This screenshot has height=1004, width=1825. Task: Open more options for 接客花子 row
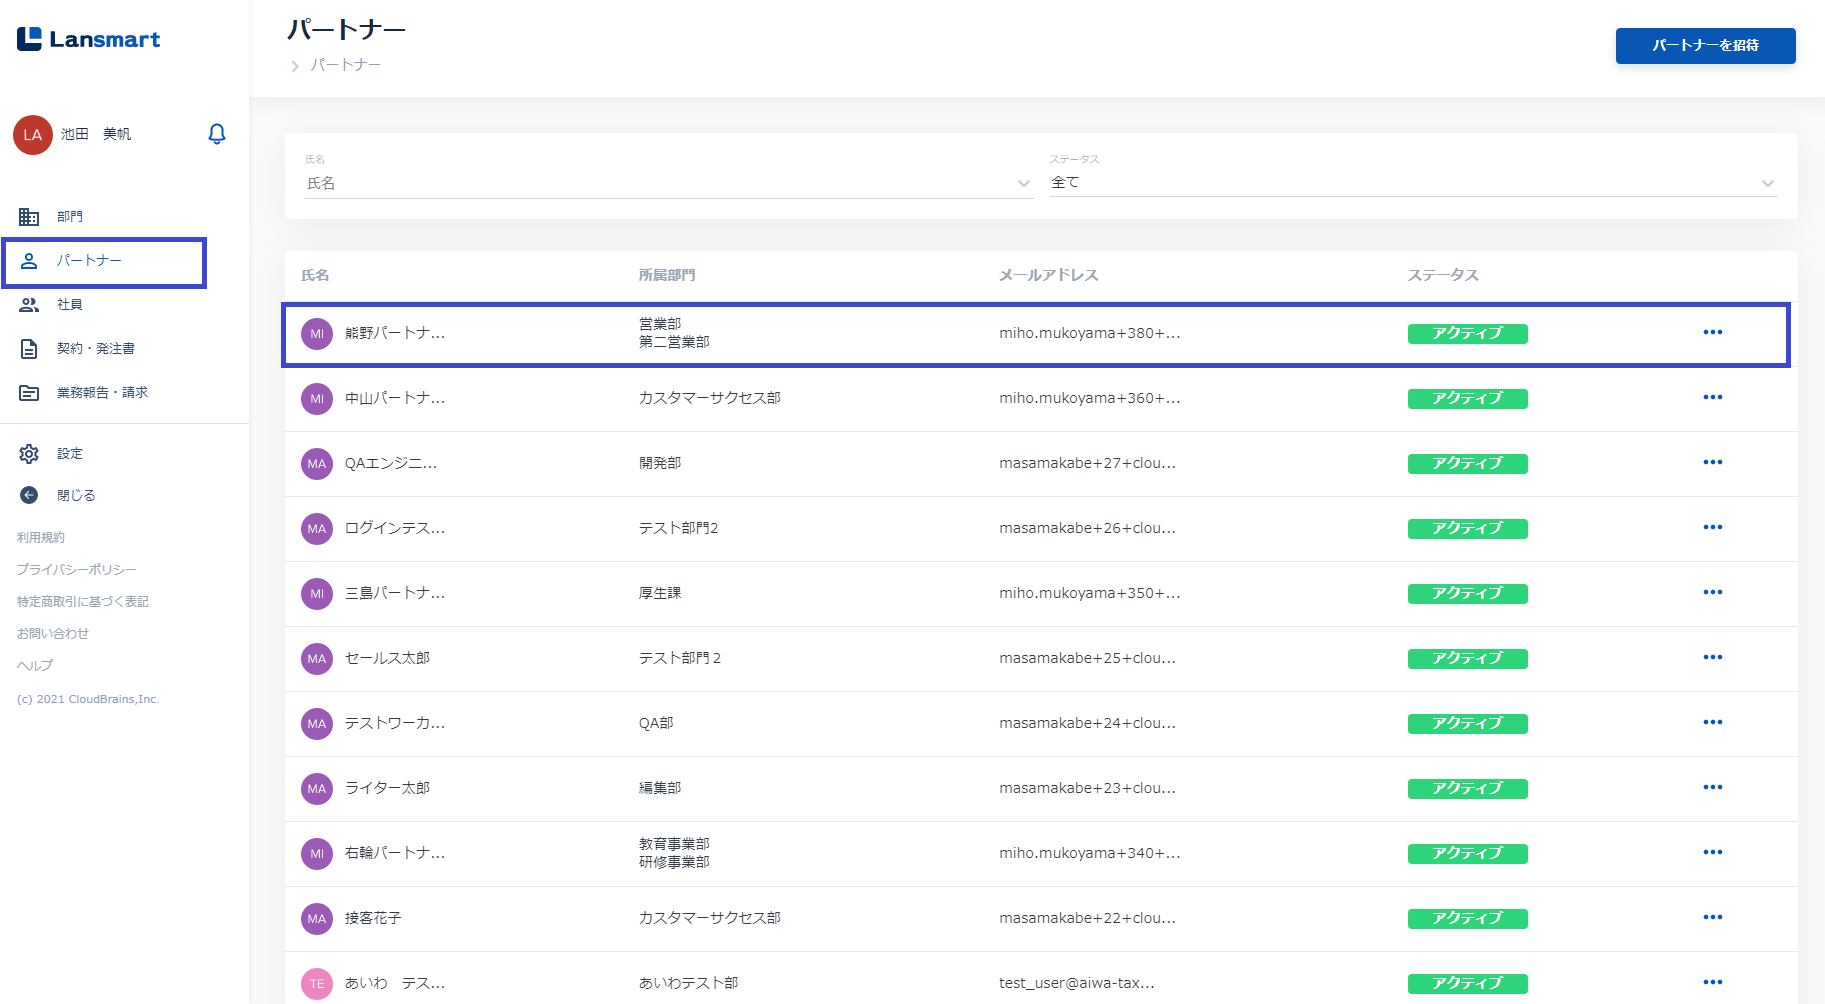(1712, 918)
